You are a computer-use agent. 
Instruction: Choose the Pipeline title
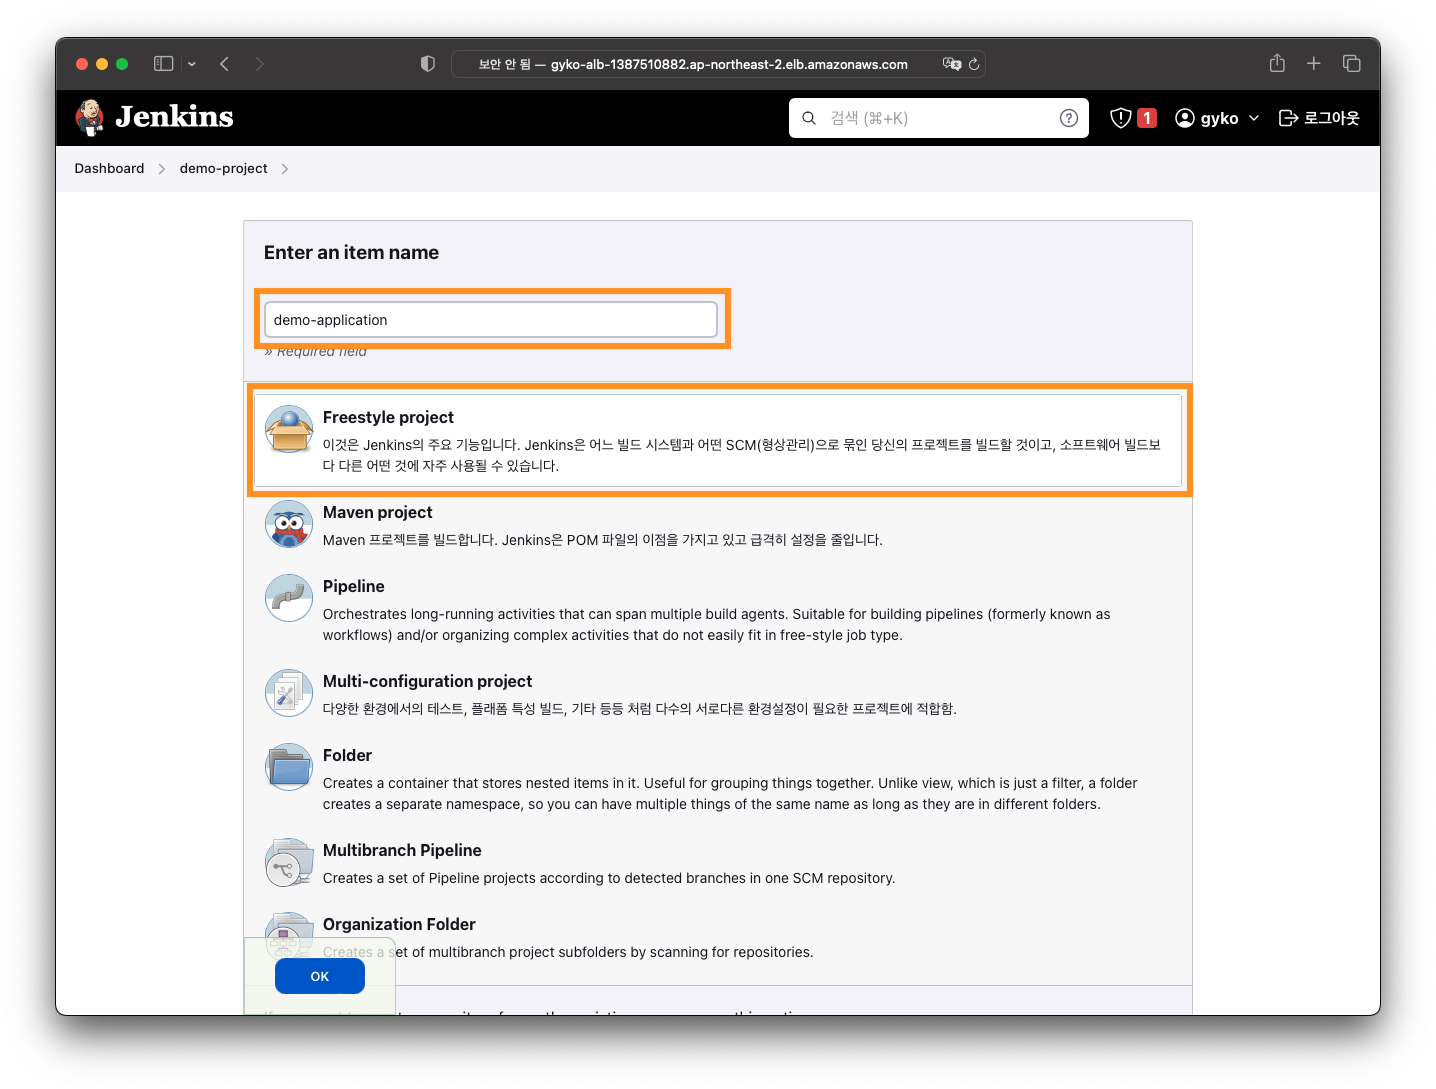point(353,586)
